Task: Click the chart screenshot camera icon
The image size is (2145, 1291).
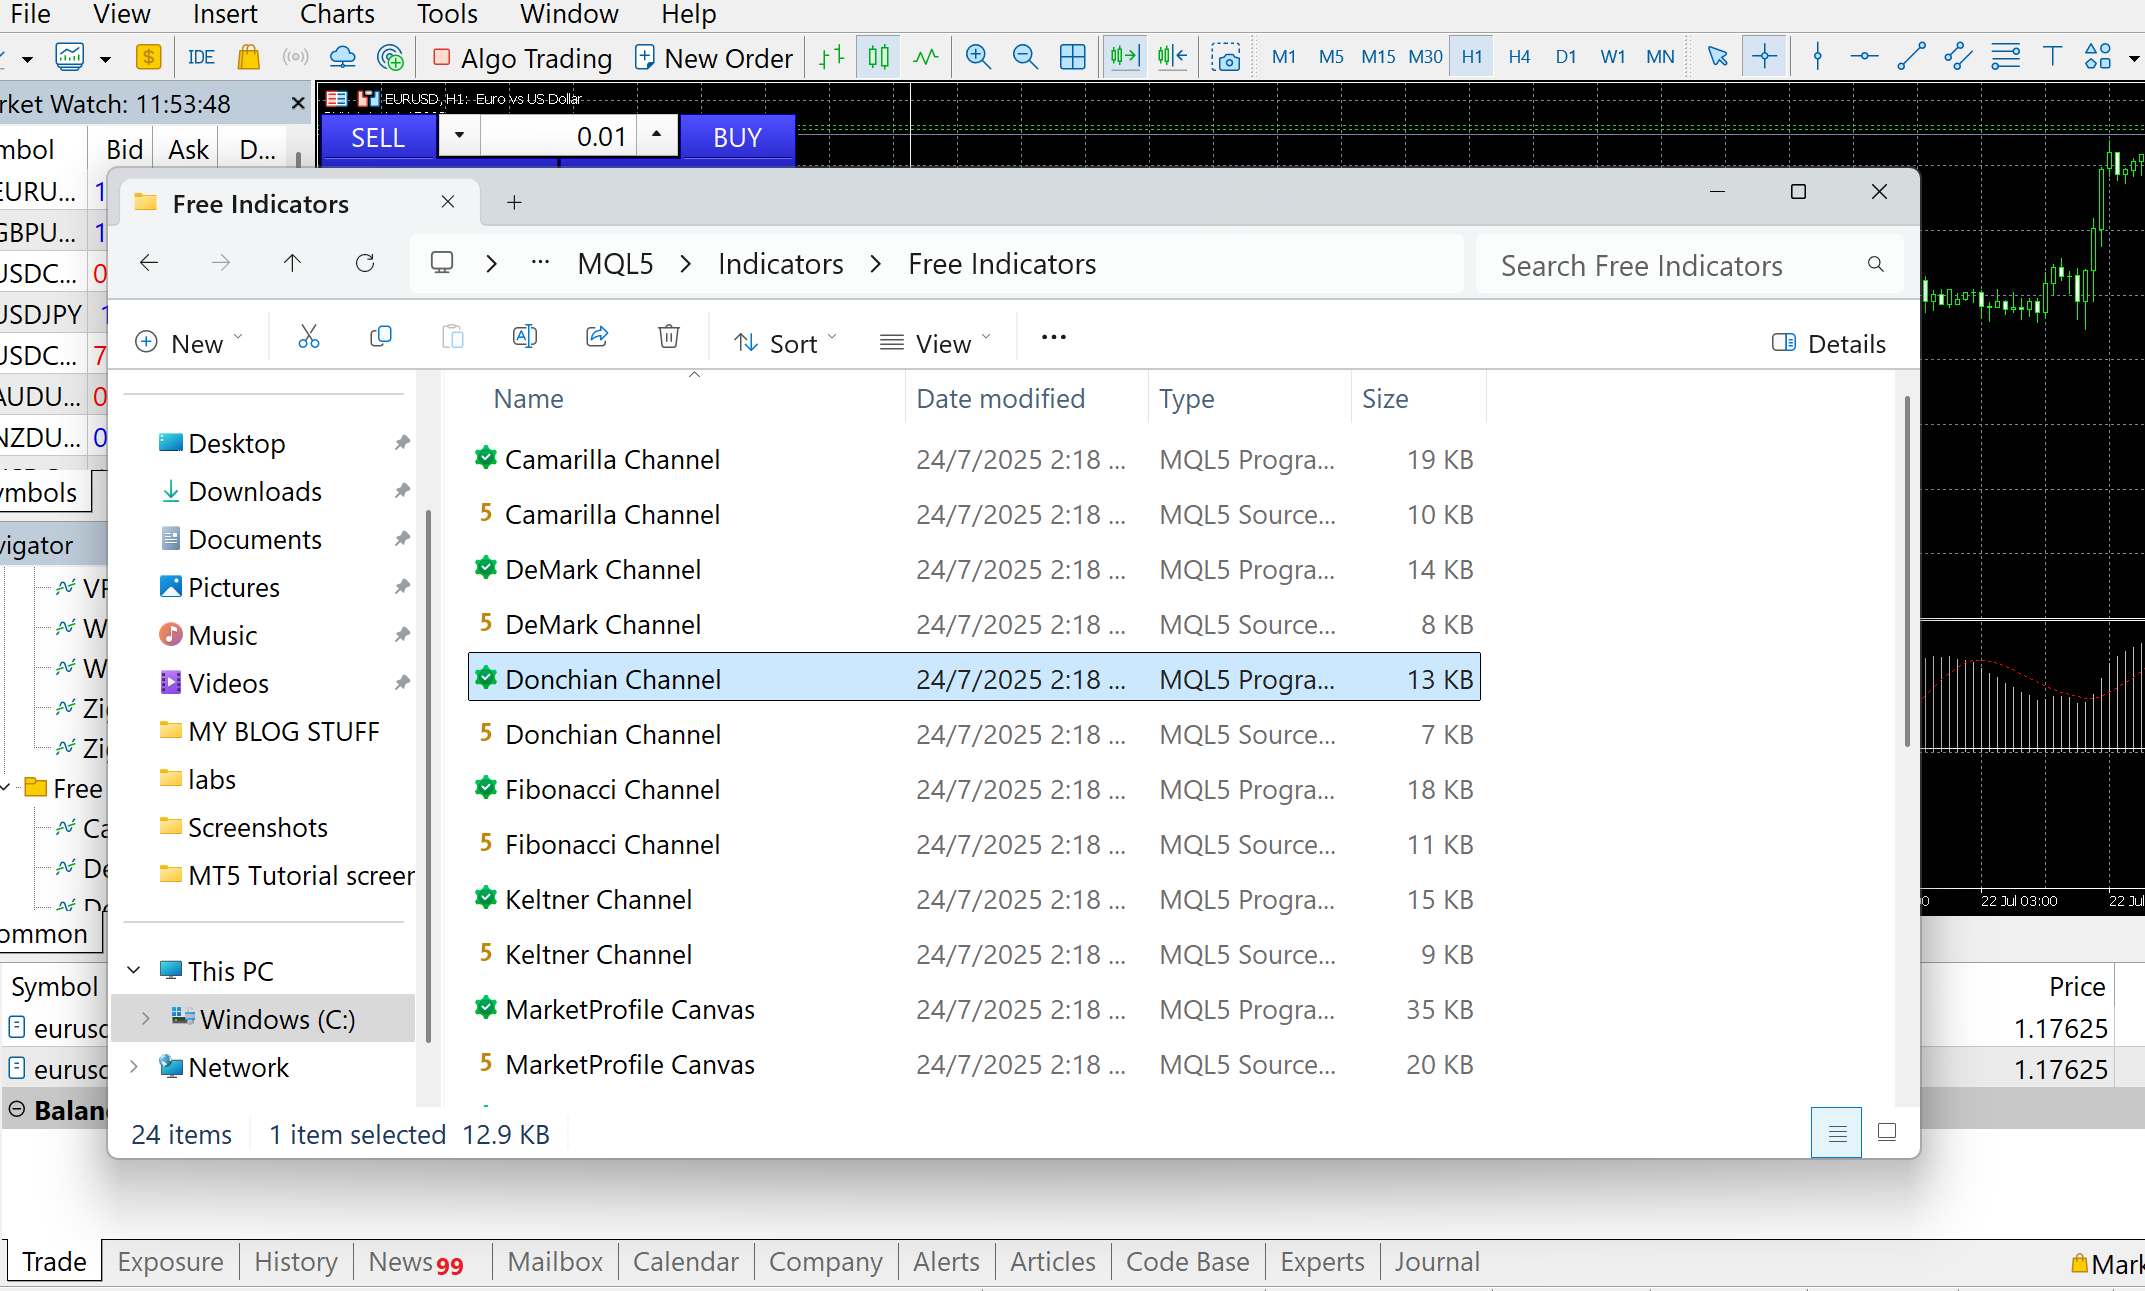Action: coord(1225,57)
